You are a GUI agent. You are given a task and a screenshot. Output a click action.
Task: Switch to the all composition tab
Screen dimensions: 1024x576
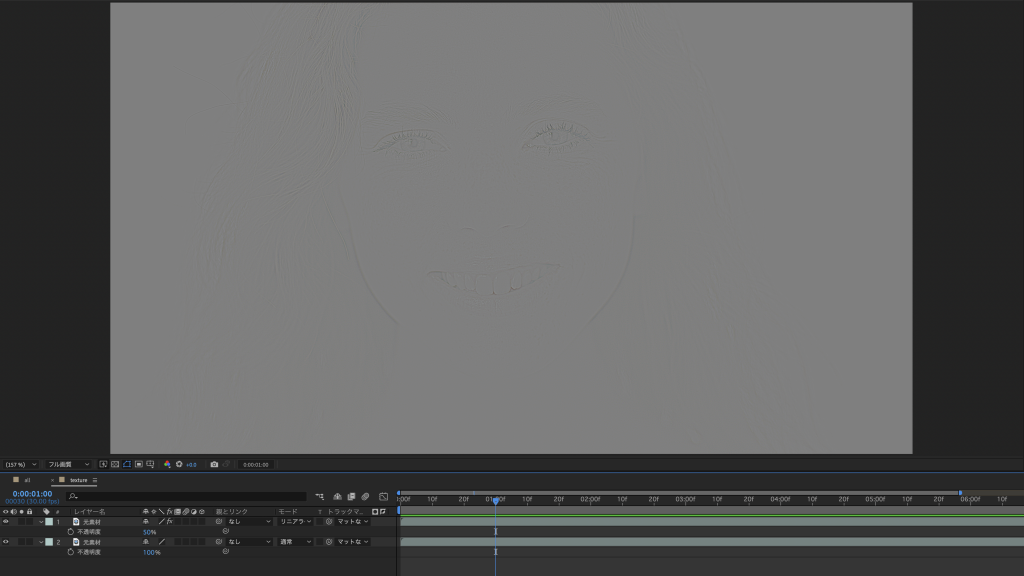coord(27,480)
